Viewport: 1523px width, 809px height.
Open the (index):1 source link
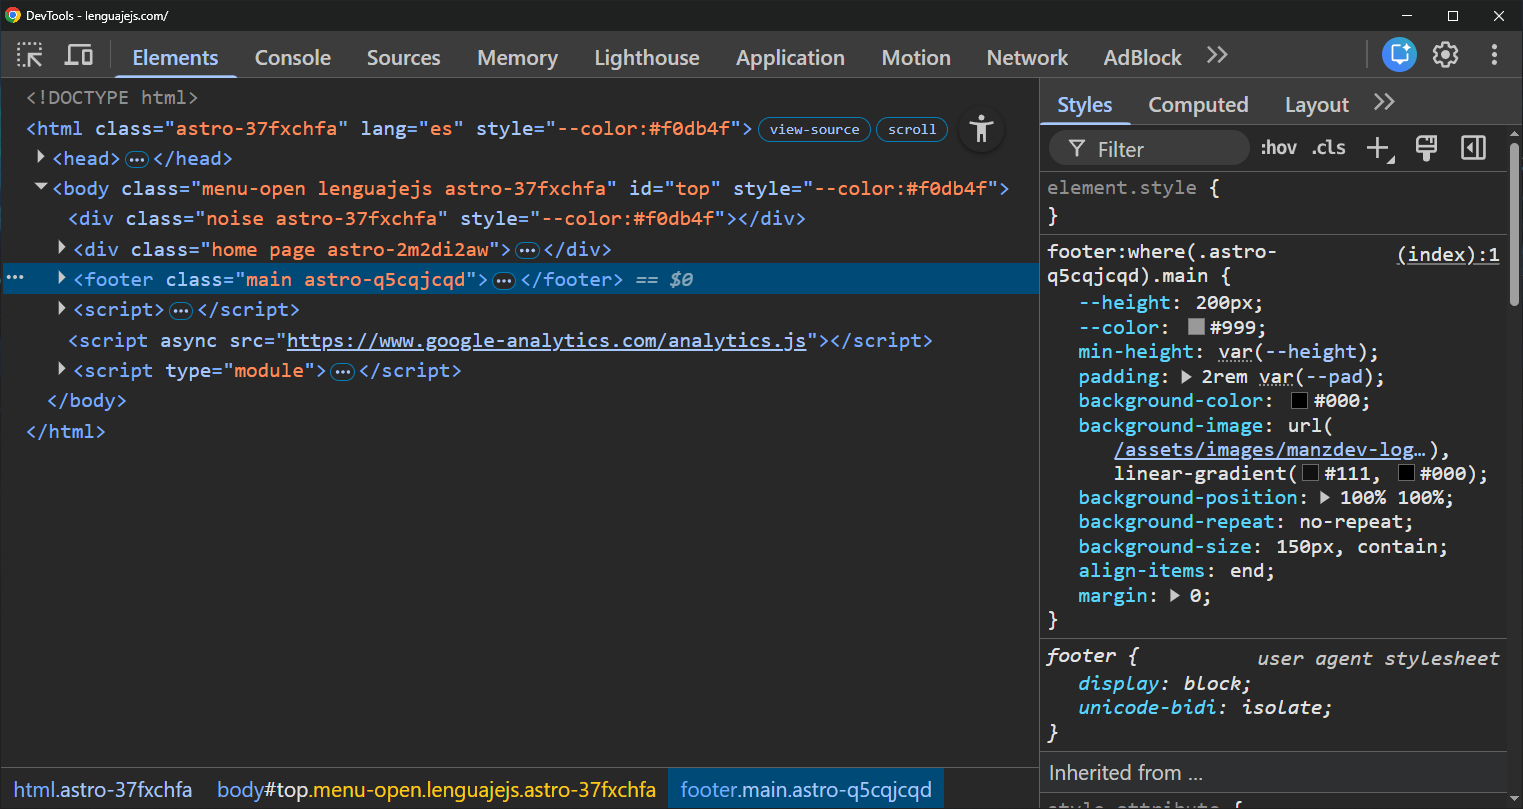1448,255
